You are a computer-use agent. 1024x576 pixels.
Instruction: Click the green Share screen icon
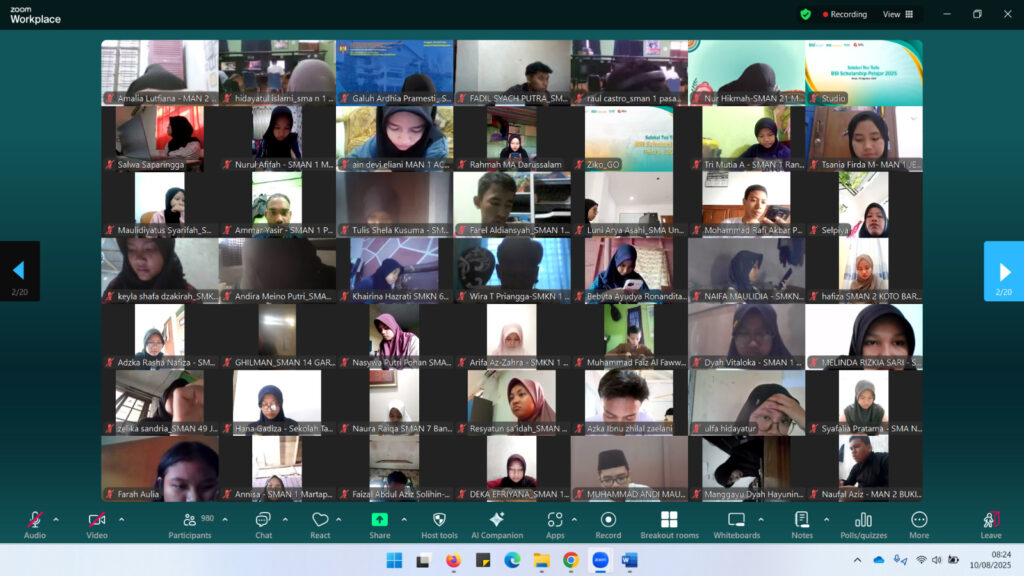tap(380, 520)
